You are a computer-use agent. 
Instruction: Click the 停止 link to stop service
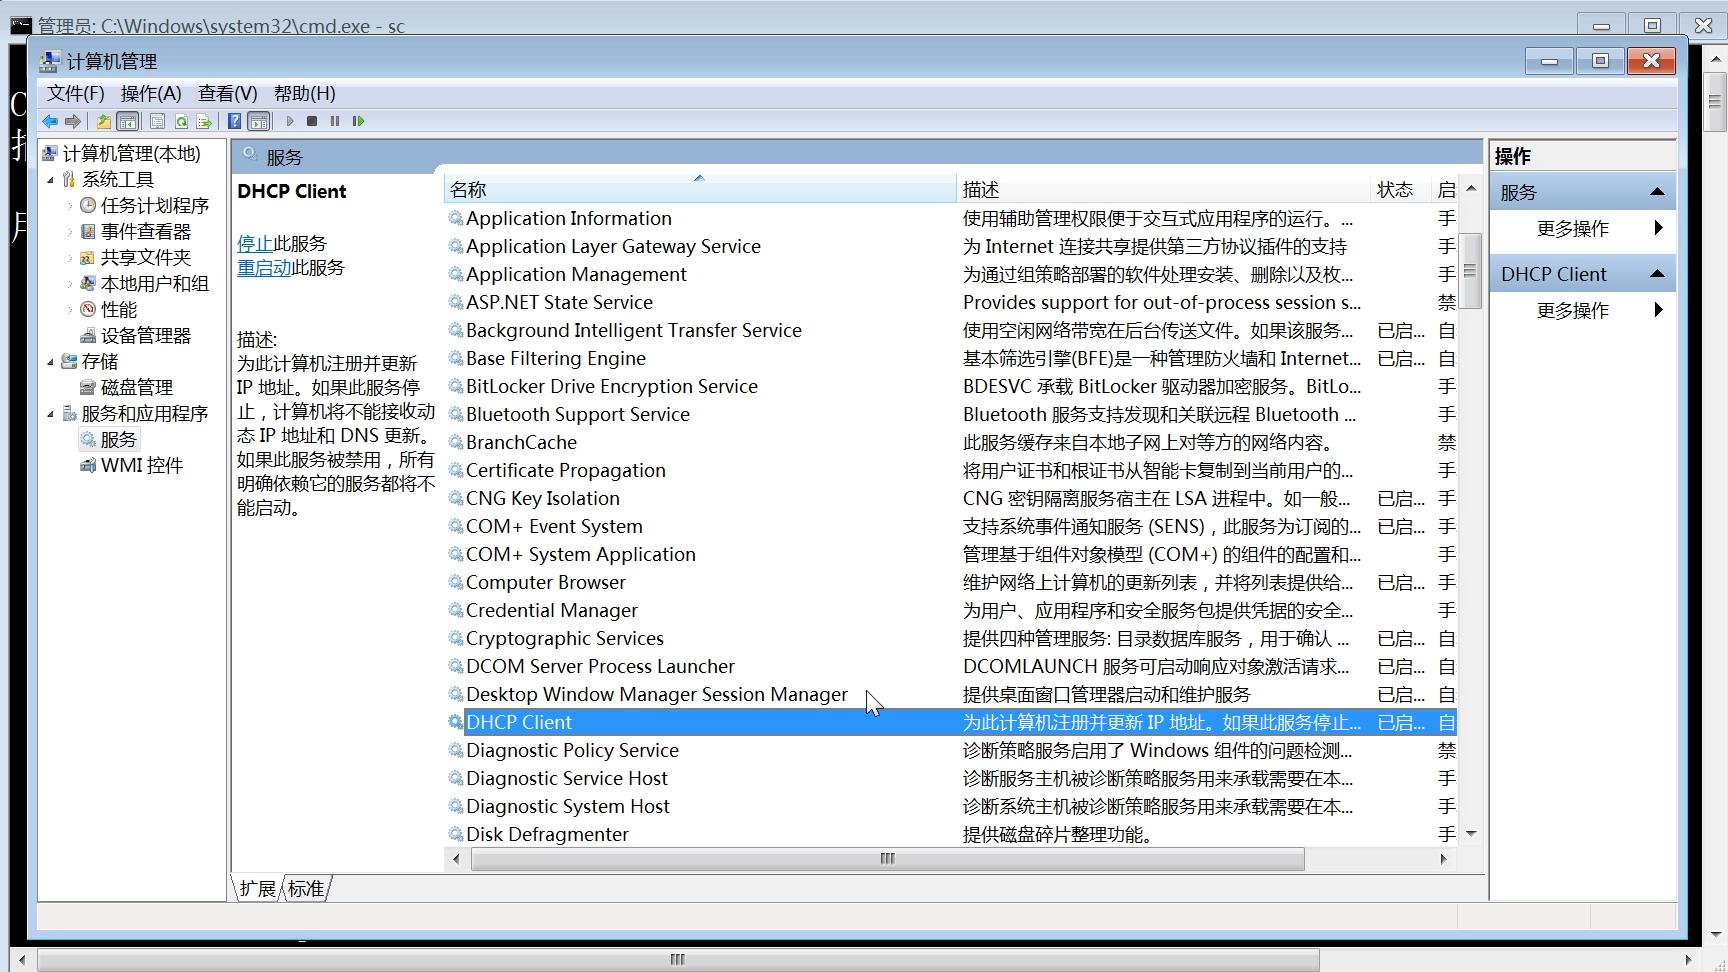pyautogui.click(x=255, y=243)
